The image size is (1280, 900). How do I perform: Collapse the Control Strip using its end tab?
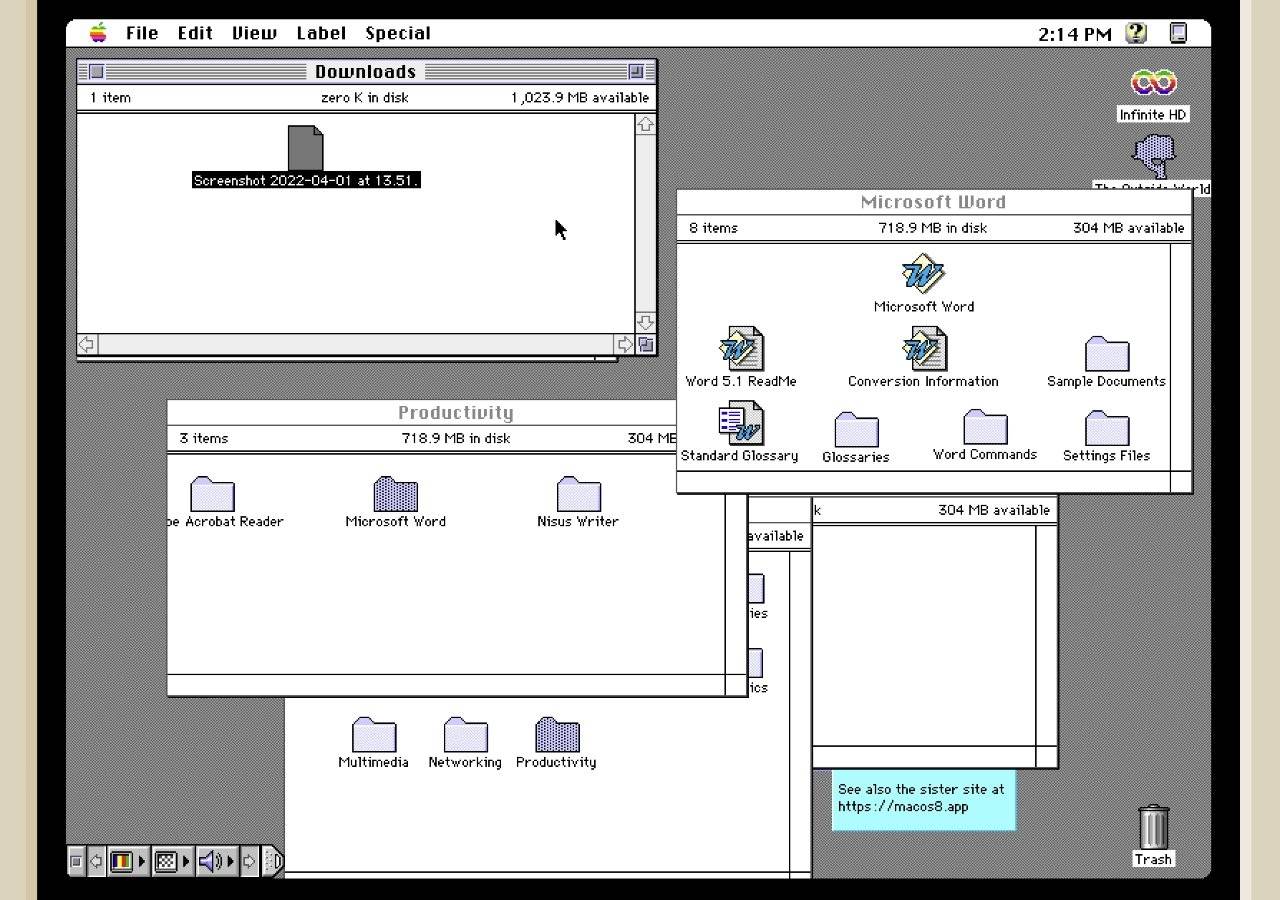tap(272, 860)
